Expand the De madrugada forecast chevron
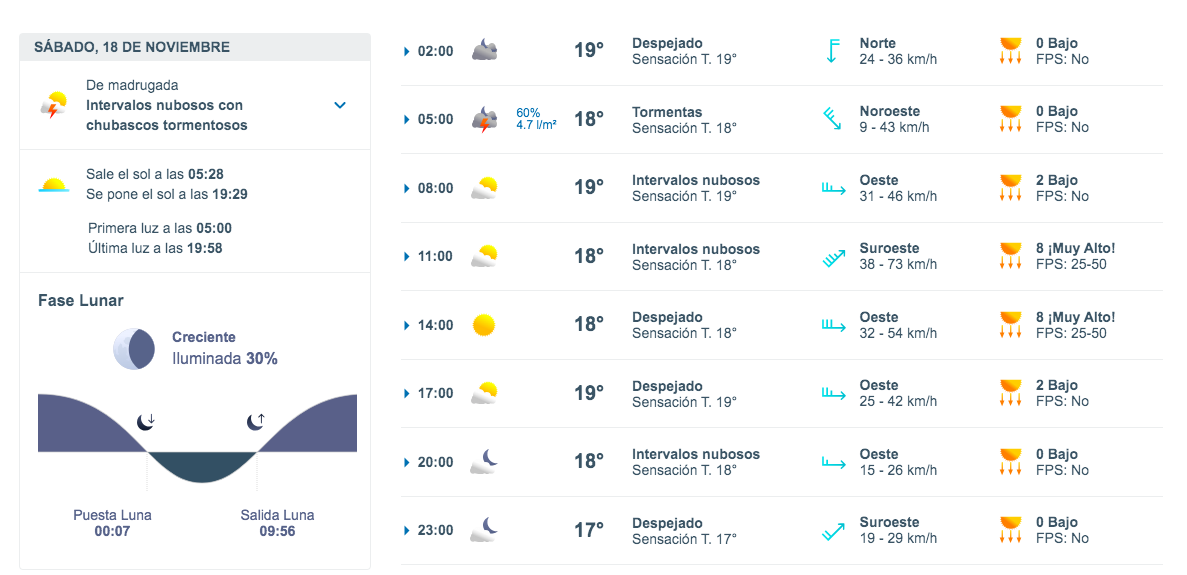The width and height of the screenshot is (1187, 575). [x=340, y=105]
